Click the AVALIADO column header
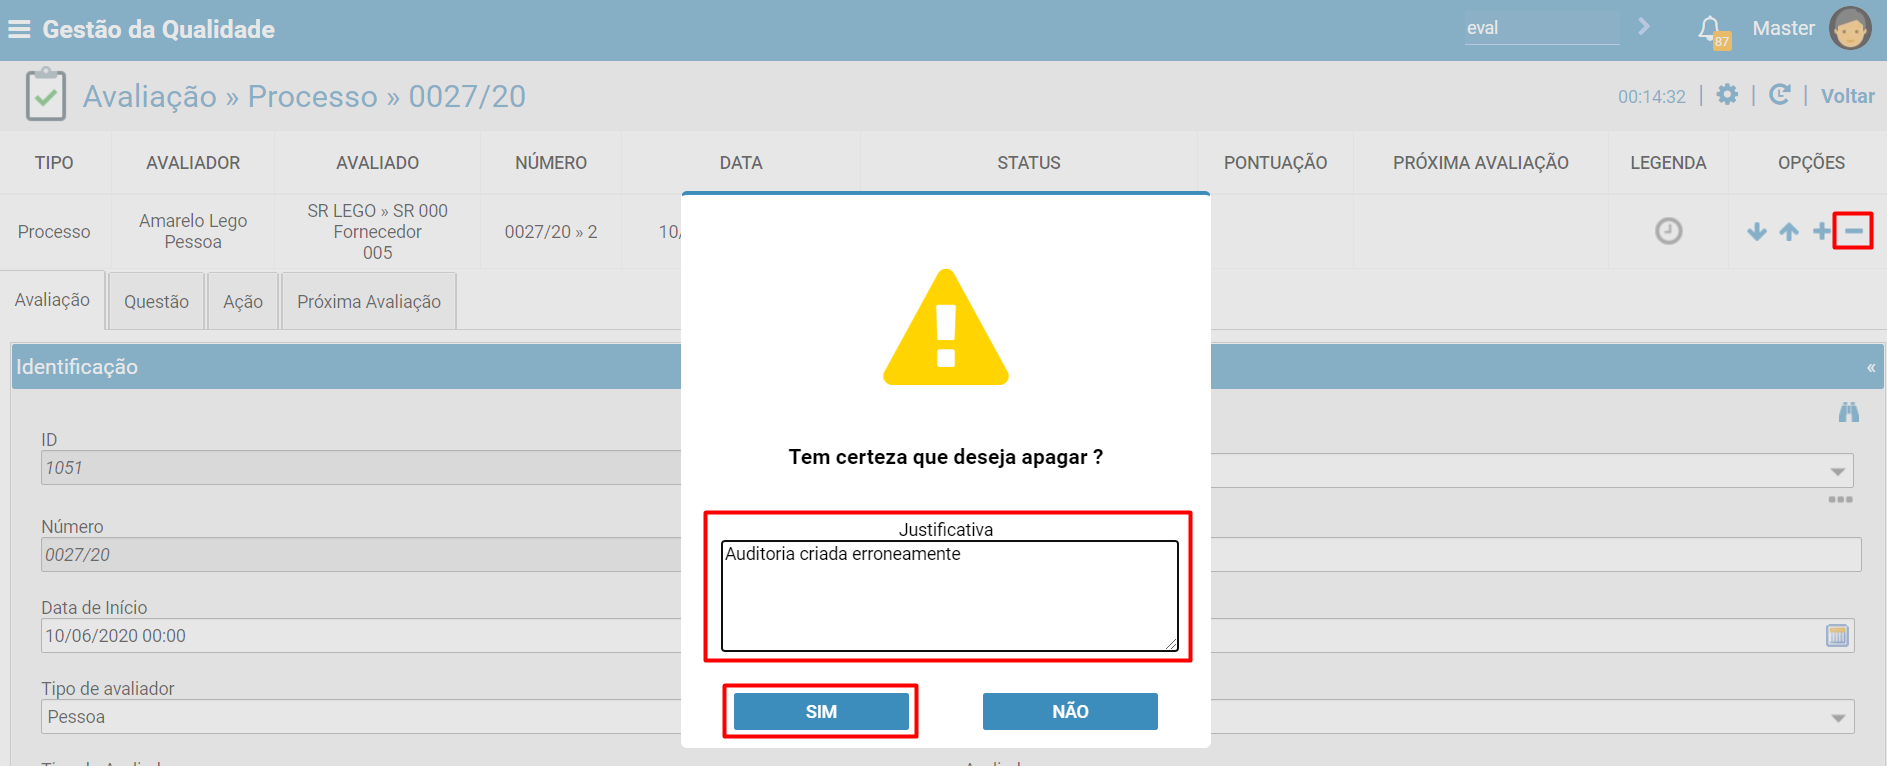Screen dimensions: 1887x766 [x=377, y=162]
